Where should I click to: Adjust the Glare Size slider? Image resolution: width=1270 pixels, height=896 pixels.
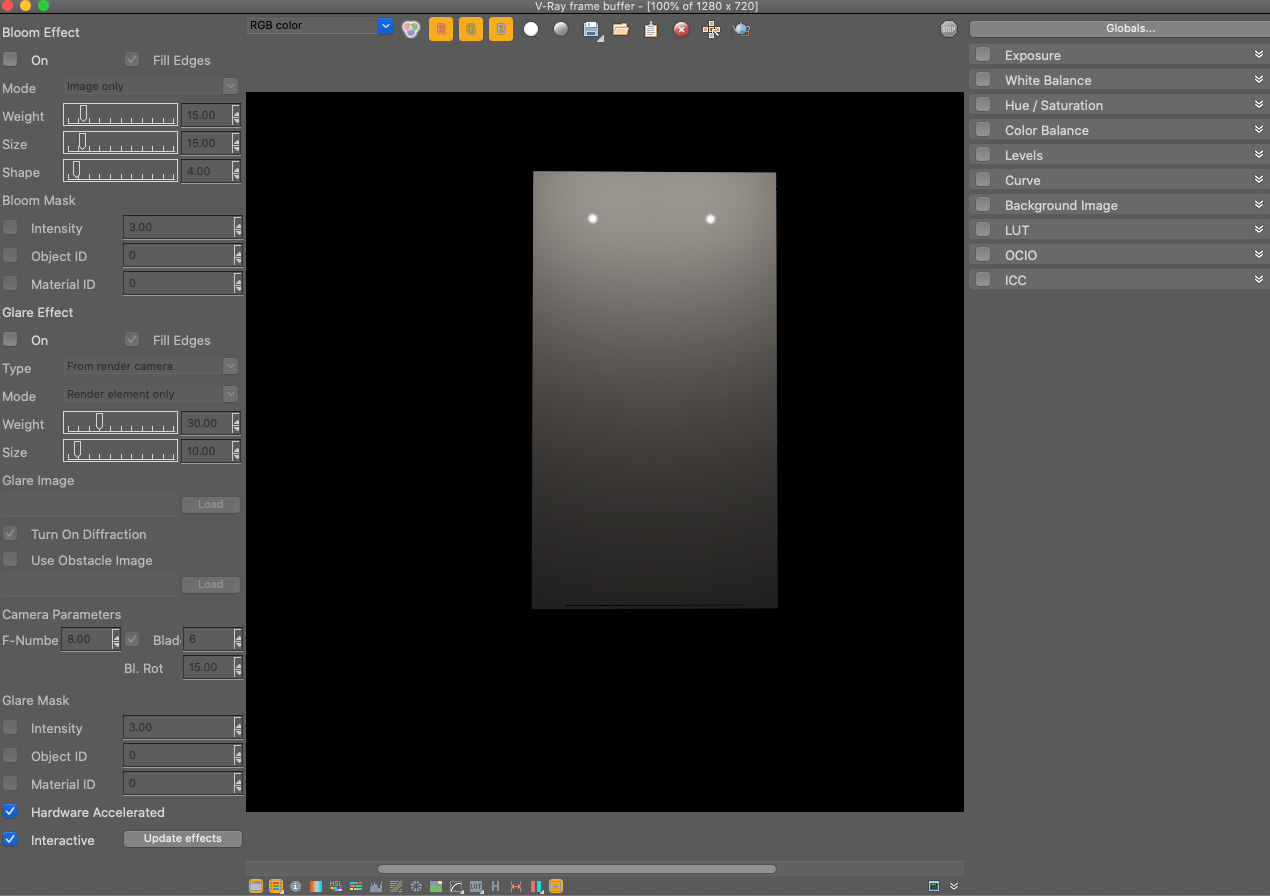click(x=120, y=451)
